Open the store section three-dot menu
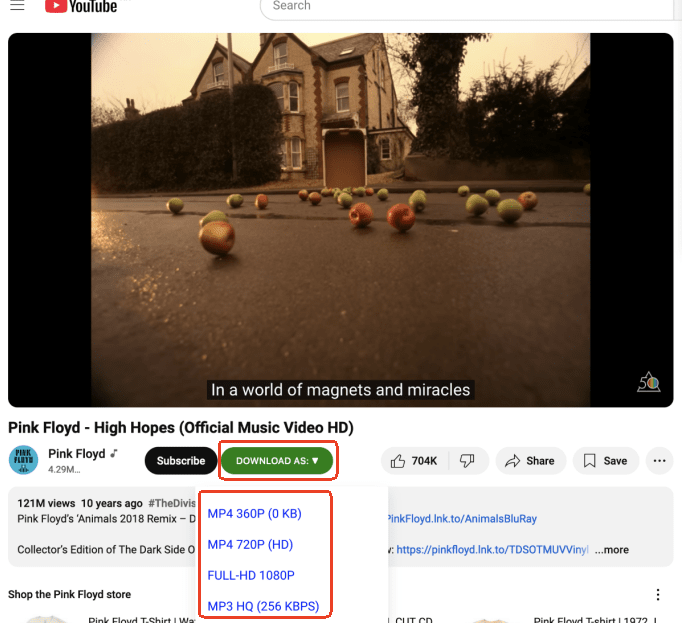 point(658,594)
